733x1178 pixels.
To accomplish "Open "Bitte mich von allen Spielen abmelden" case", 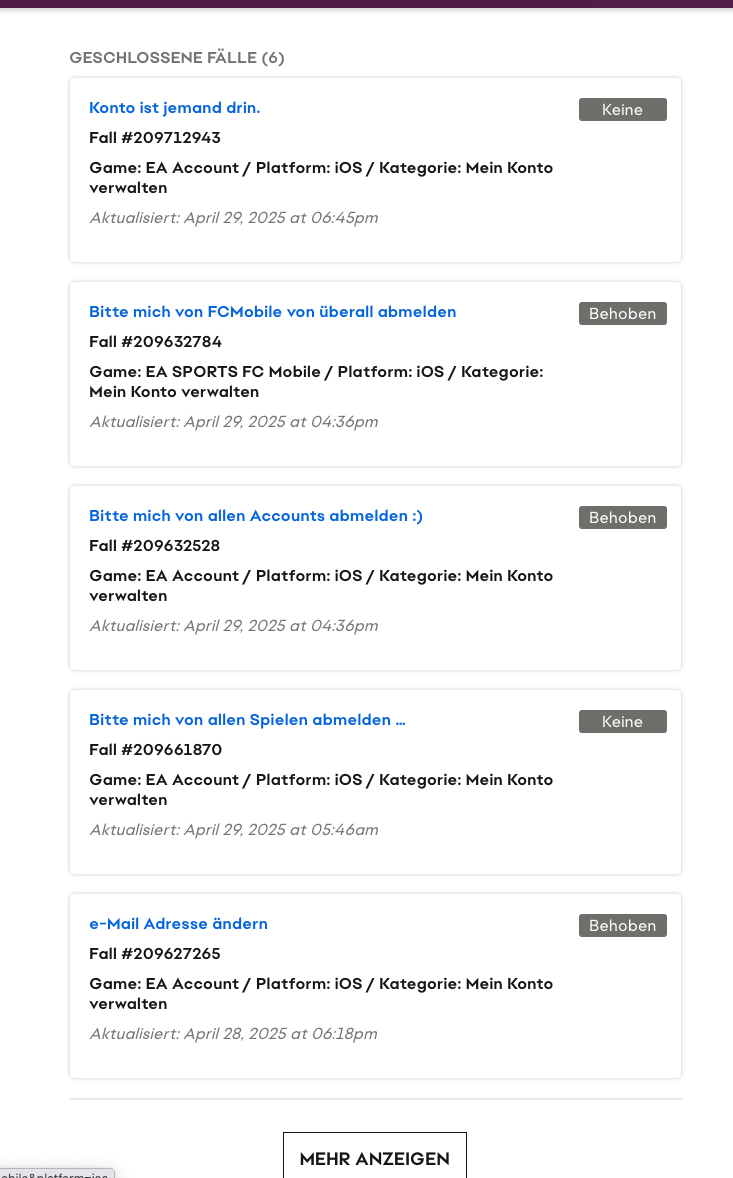I will pos(246,720).
